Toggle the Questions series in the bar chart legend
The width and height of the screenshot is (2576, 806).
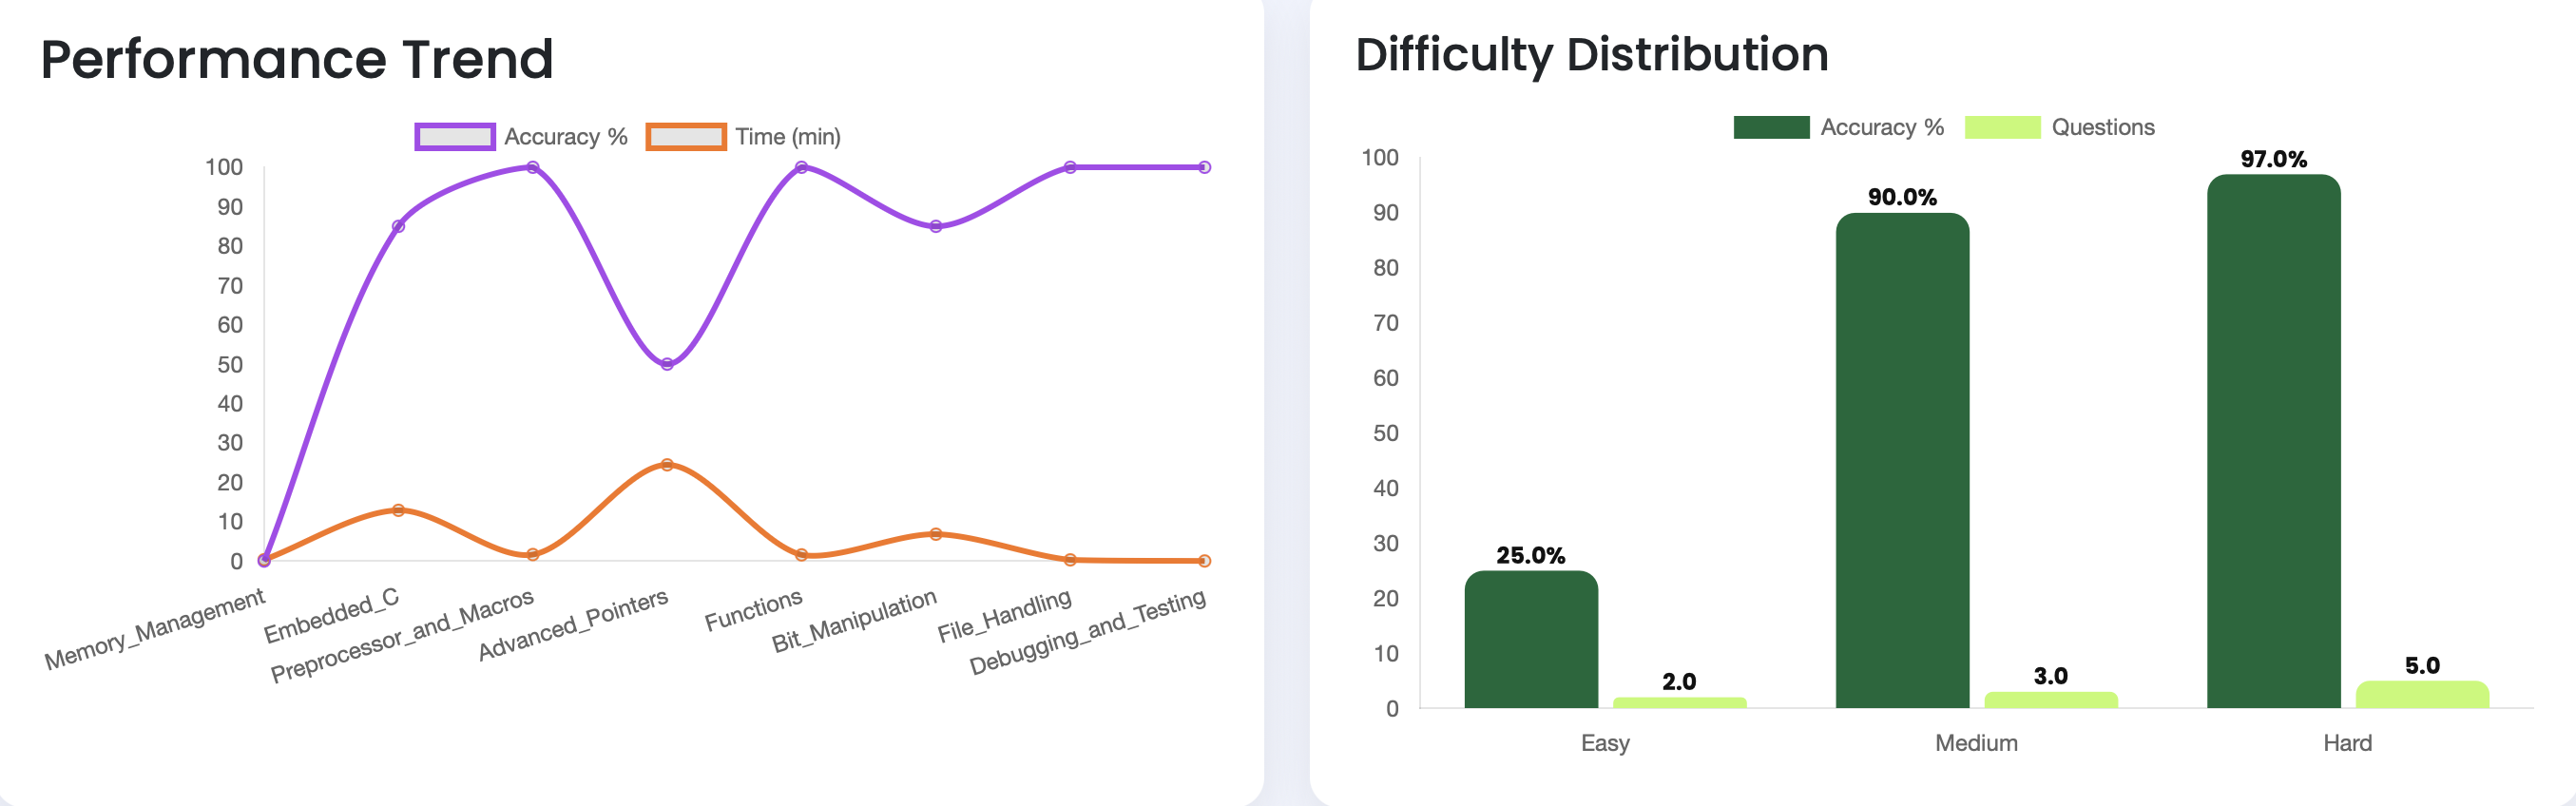click(x=2059, y=127)
